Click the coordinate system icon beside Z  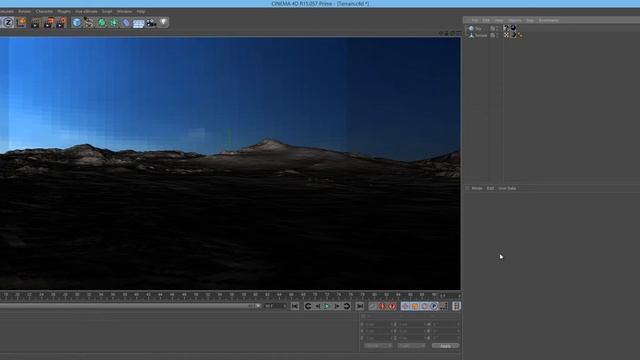point(21,22)
